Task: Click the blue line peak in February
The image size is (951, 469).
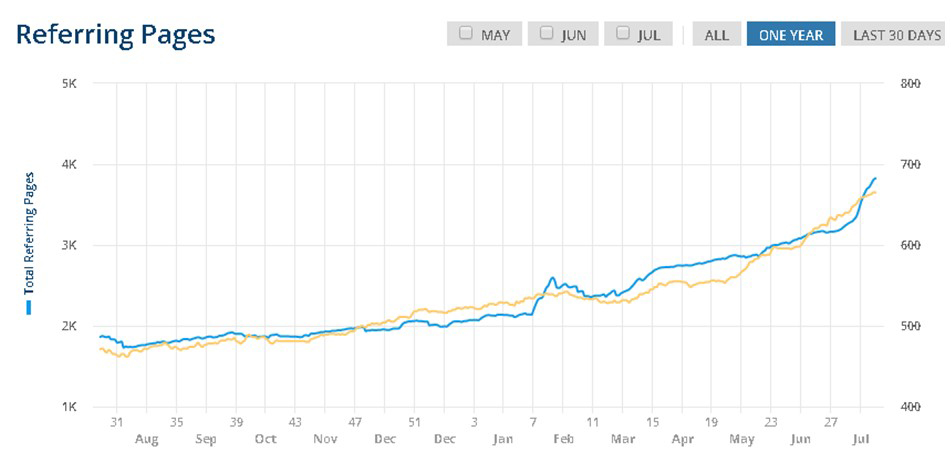Action: [x=552, y=278]
